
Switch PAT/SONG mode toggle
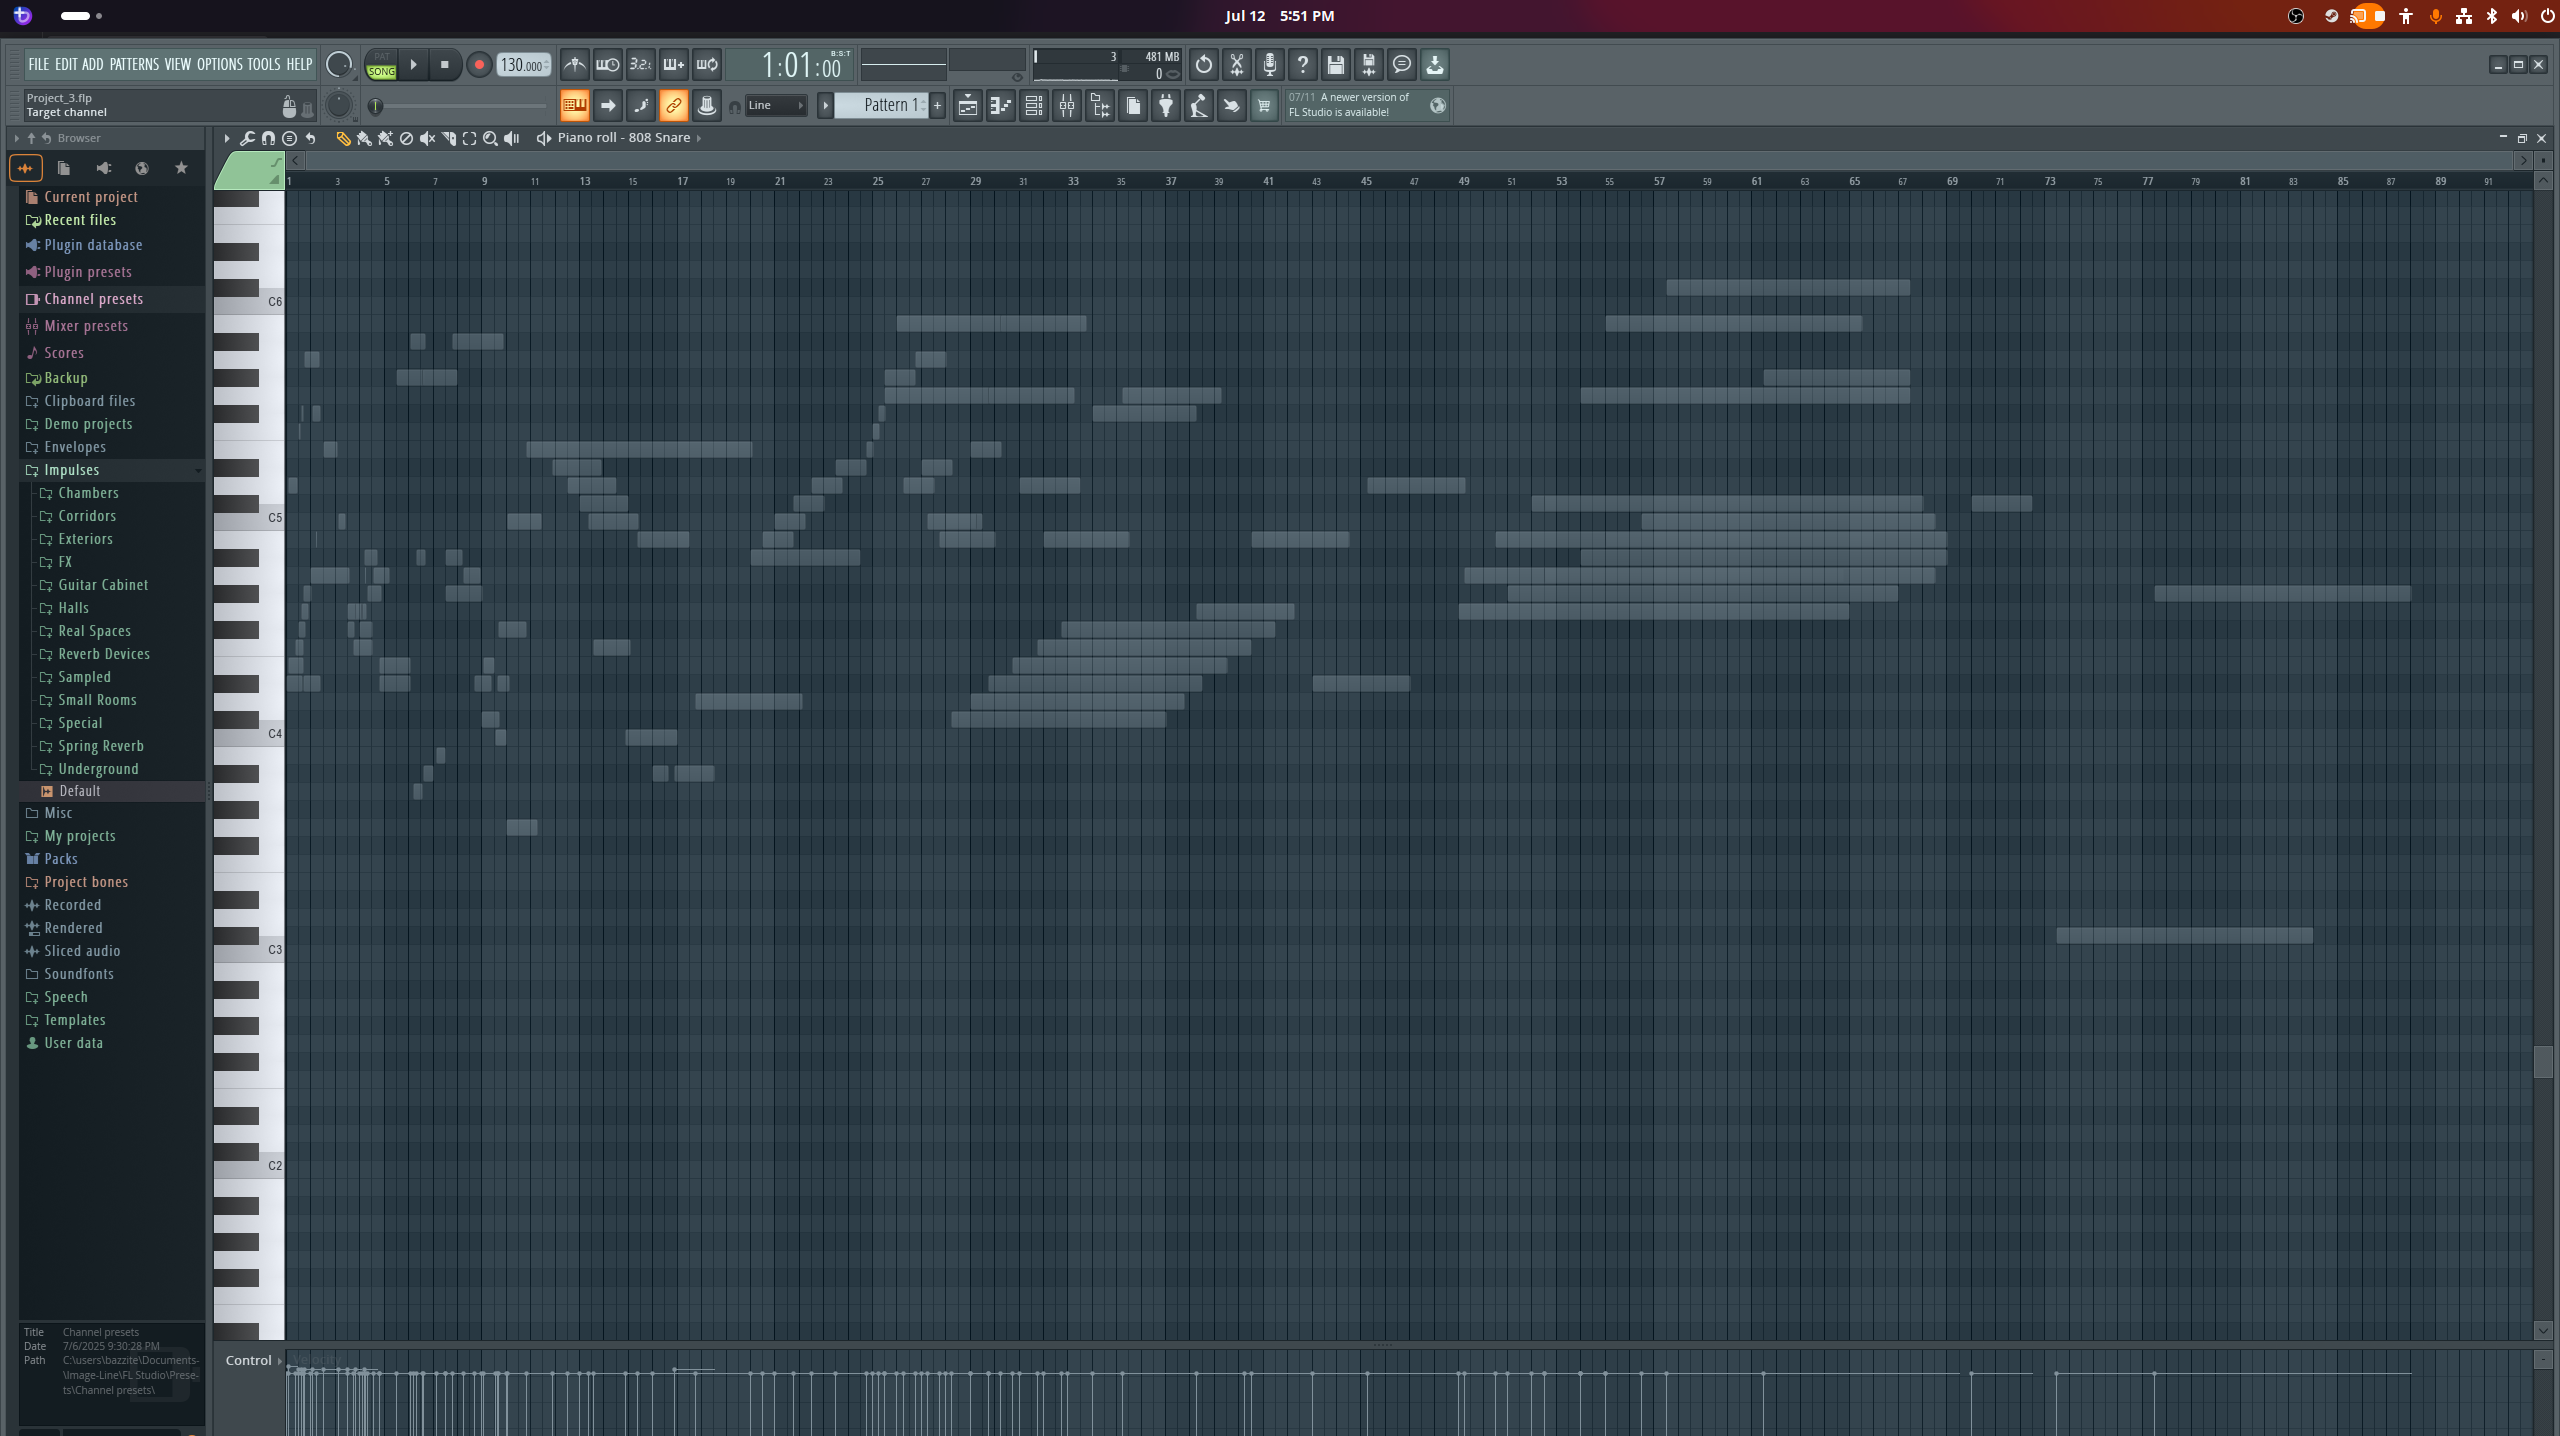click(381, 65)
